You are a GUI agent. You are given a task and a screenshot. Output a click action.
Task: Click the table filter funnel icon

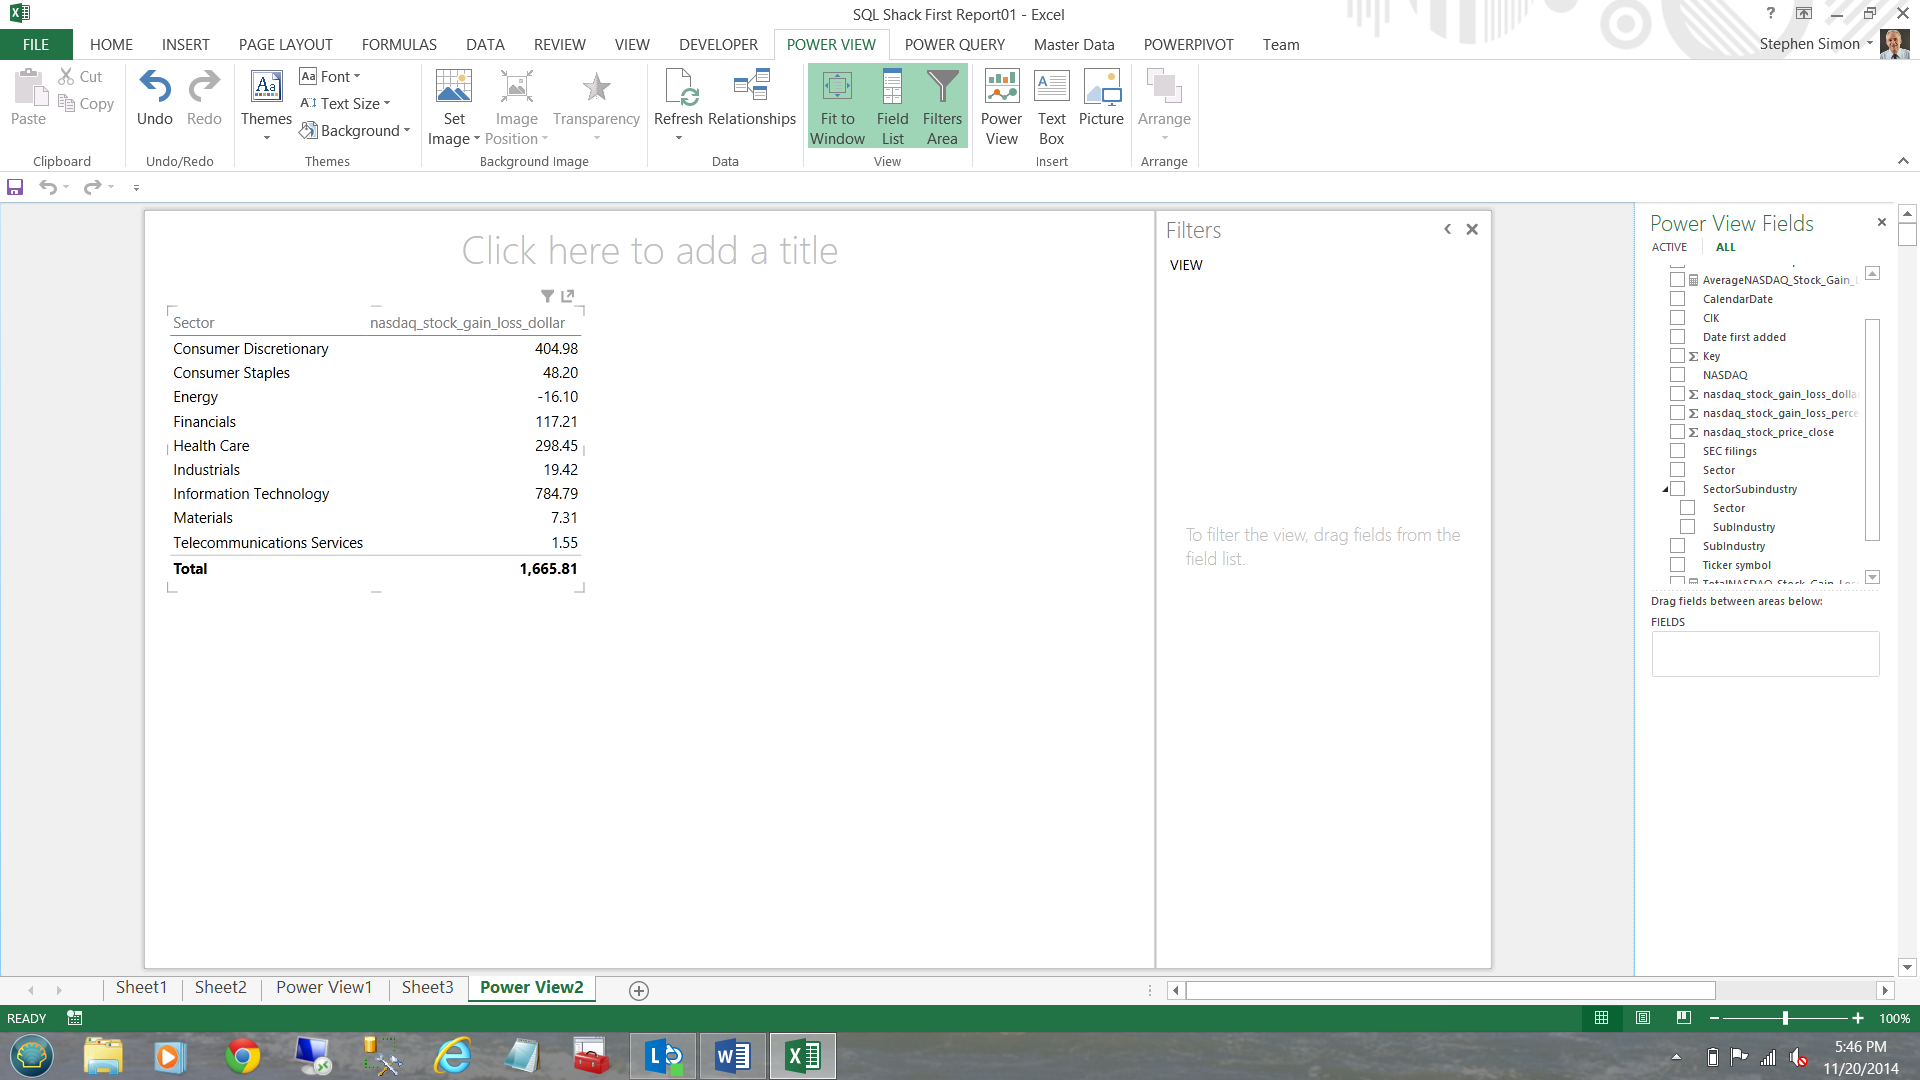pos(547,296)
